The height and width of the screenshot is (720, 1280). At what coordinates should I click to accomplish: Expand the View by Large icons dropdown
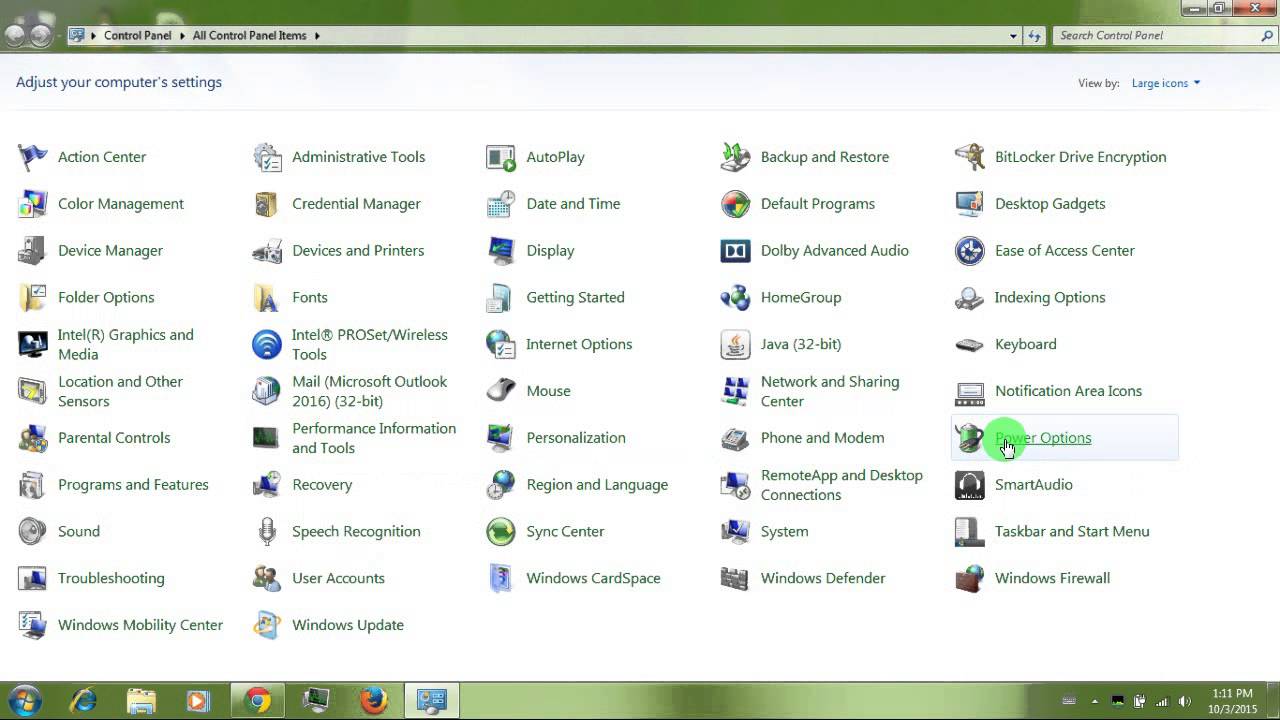tap(1166, 83)
